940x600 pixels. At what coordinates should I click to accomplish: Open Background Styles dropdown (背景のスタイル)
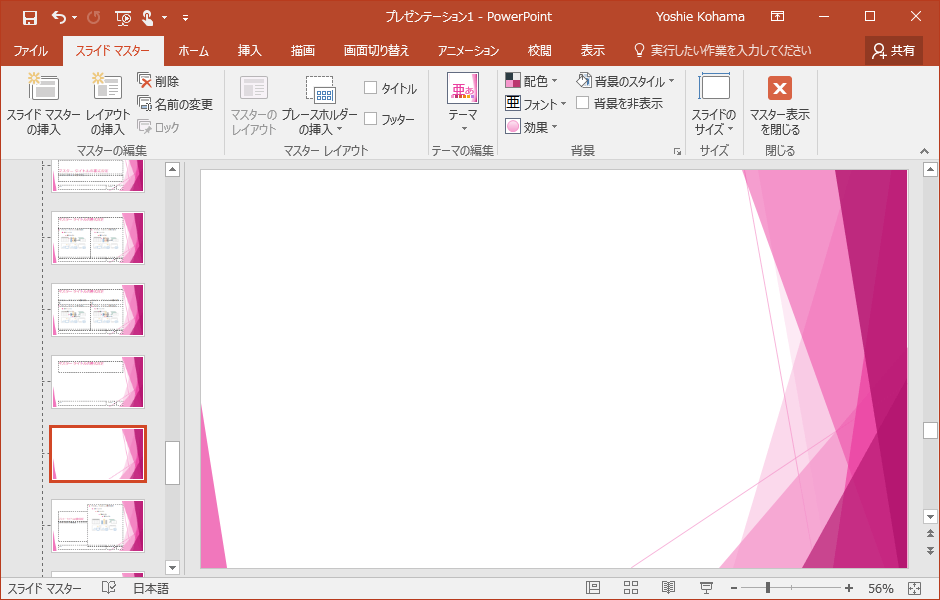[x=625, y=80]
